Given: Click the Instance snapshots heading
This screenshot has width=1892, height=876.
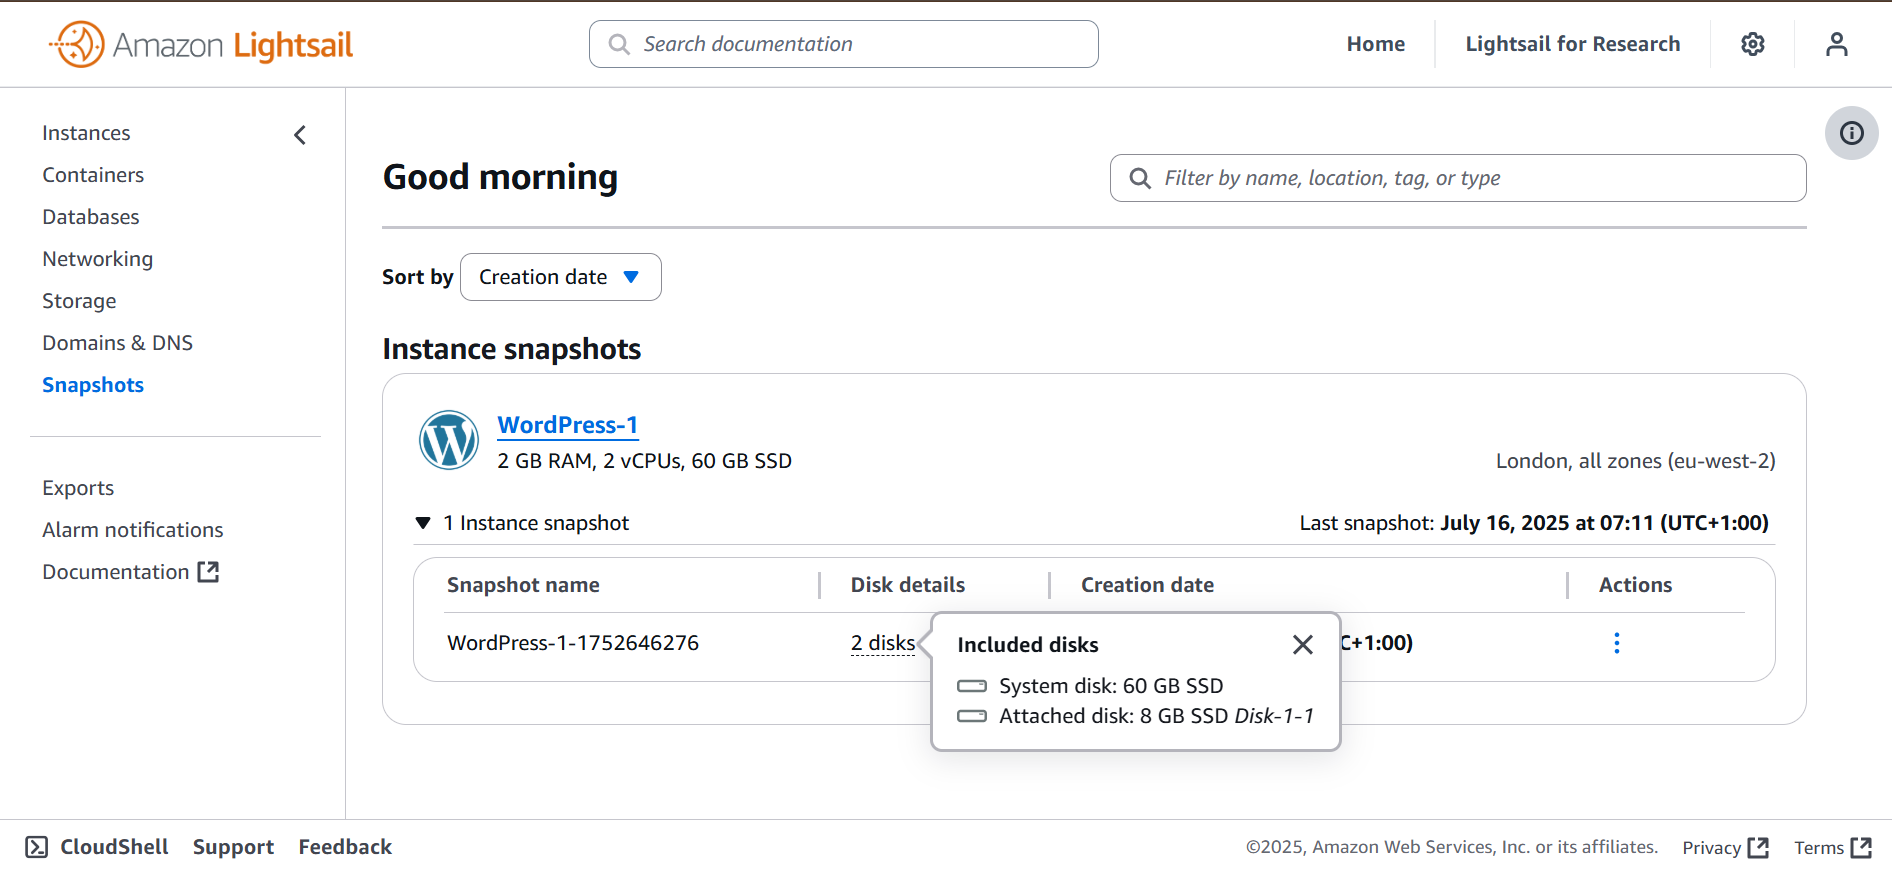Looking at the screenshot, I should point(512,349).
